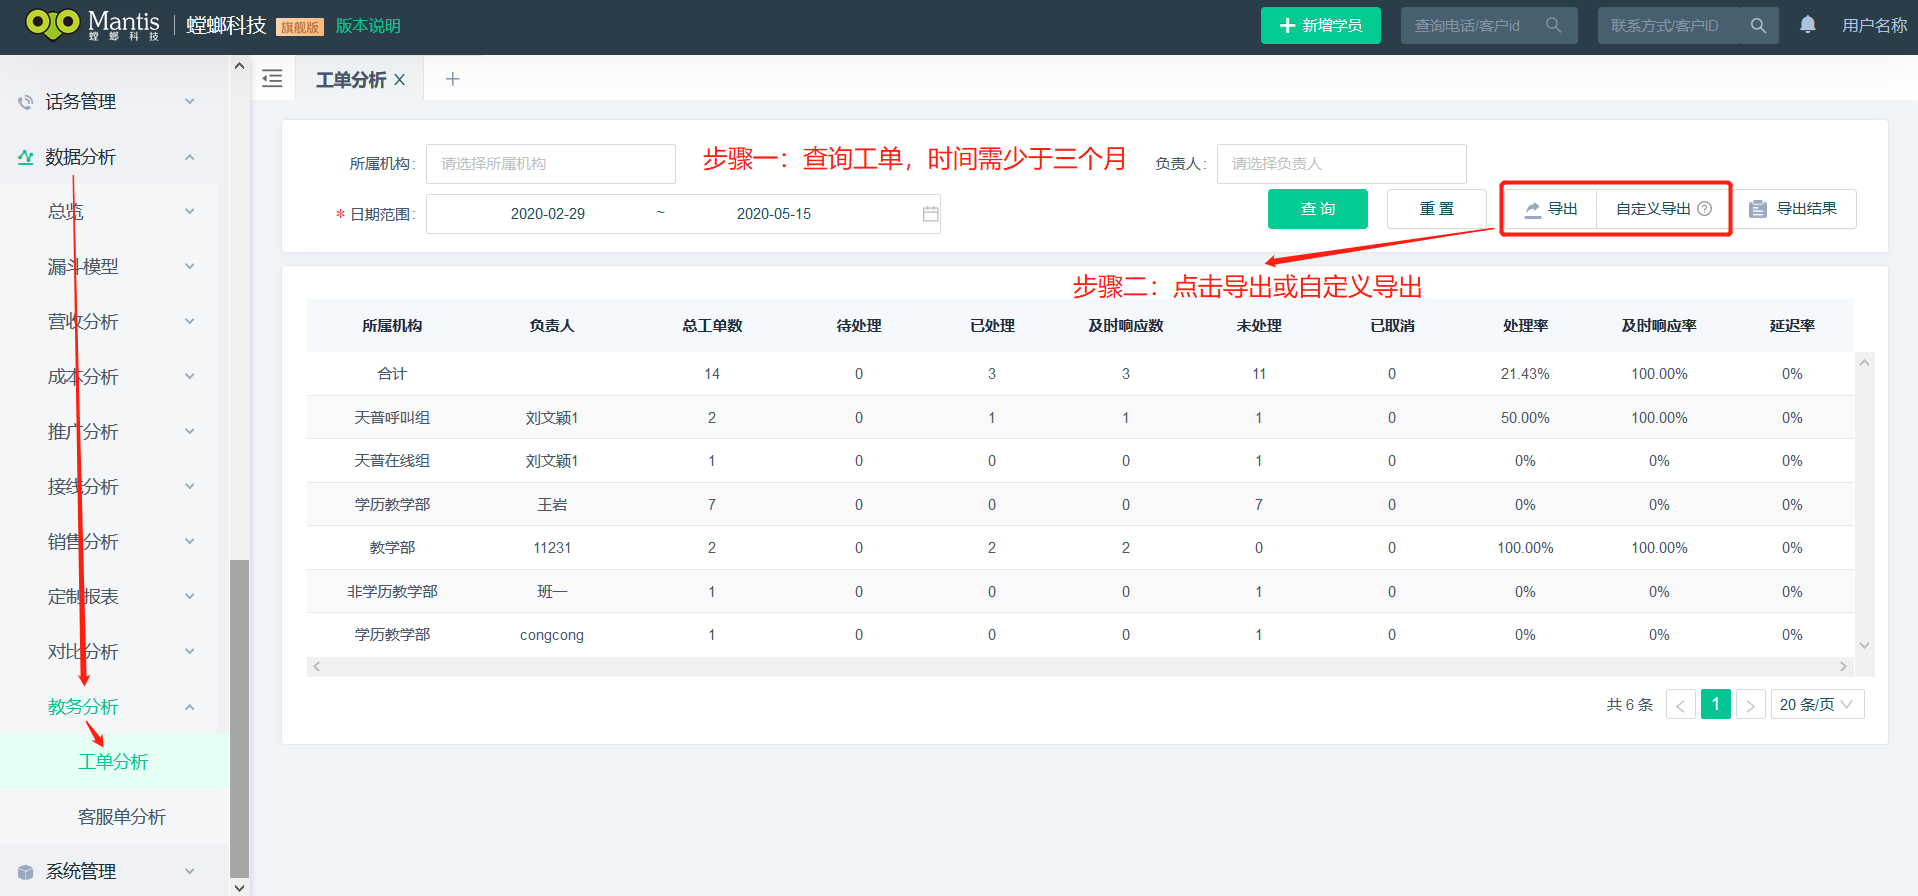Screen dimensions: 1918x896
Task: Switch to the 工单分析 tab
Action: [x=351, y=80]
